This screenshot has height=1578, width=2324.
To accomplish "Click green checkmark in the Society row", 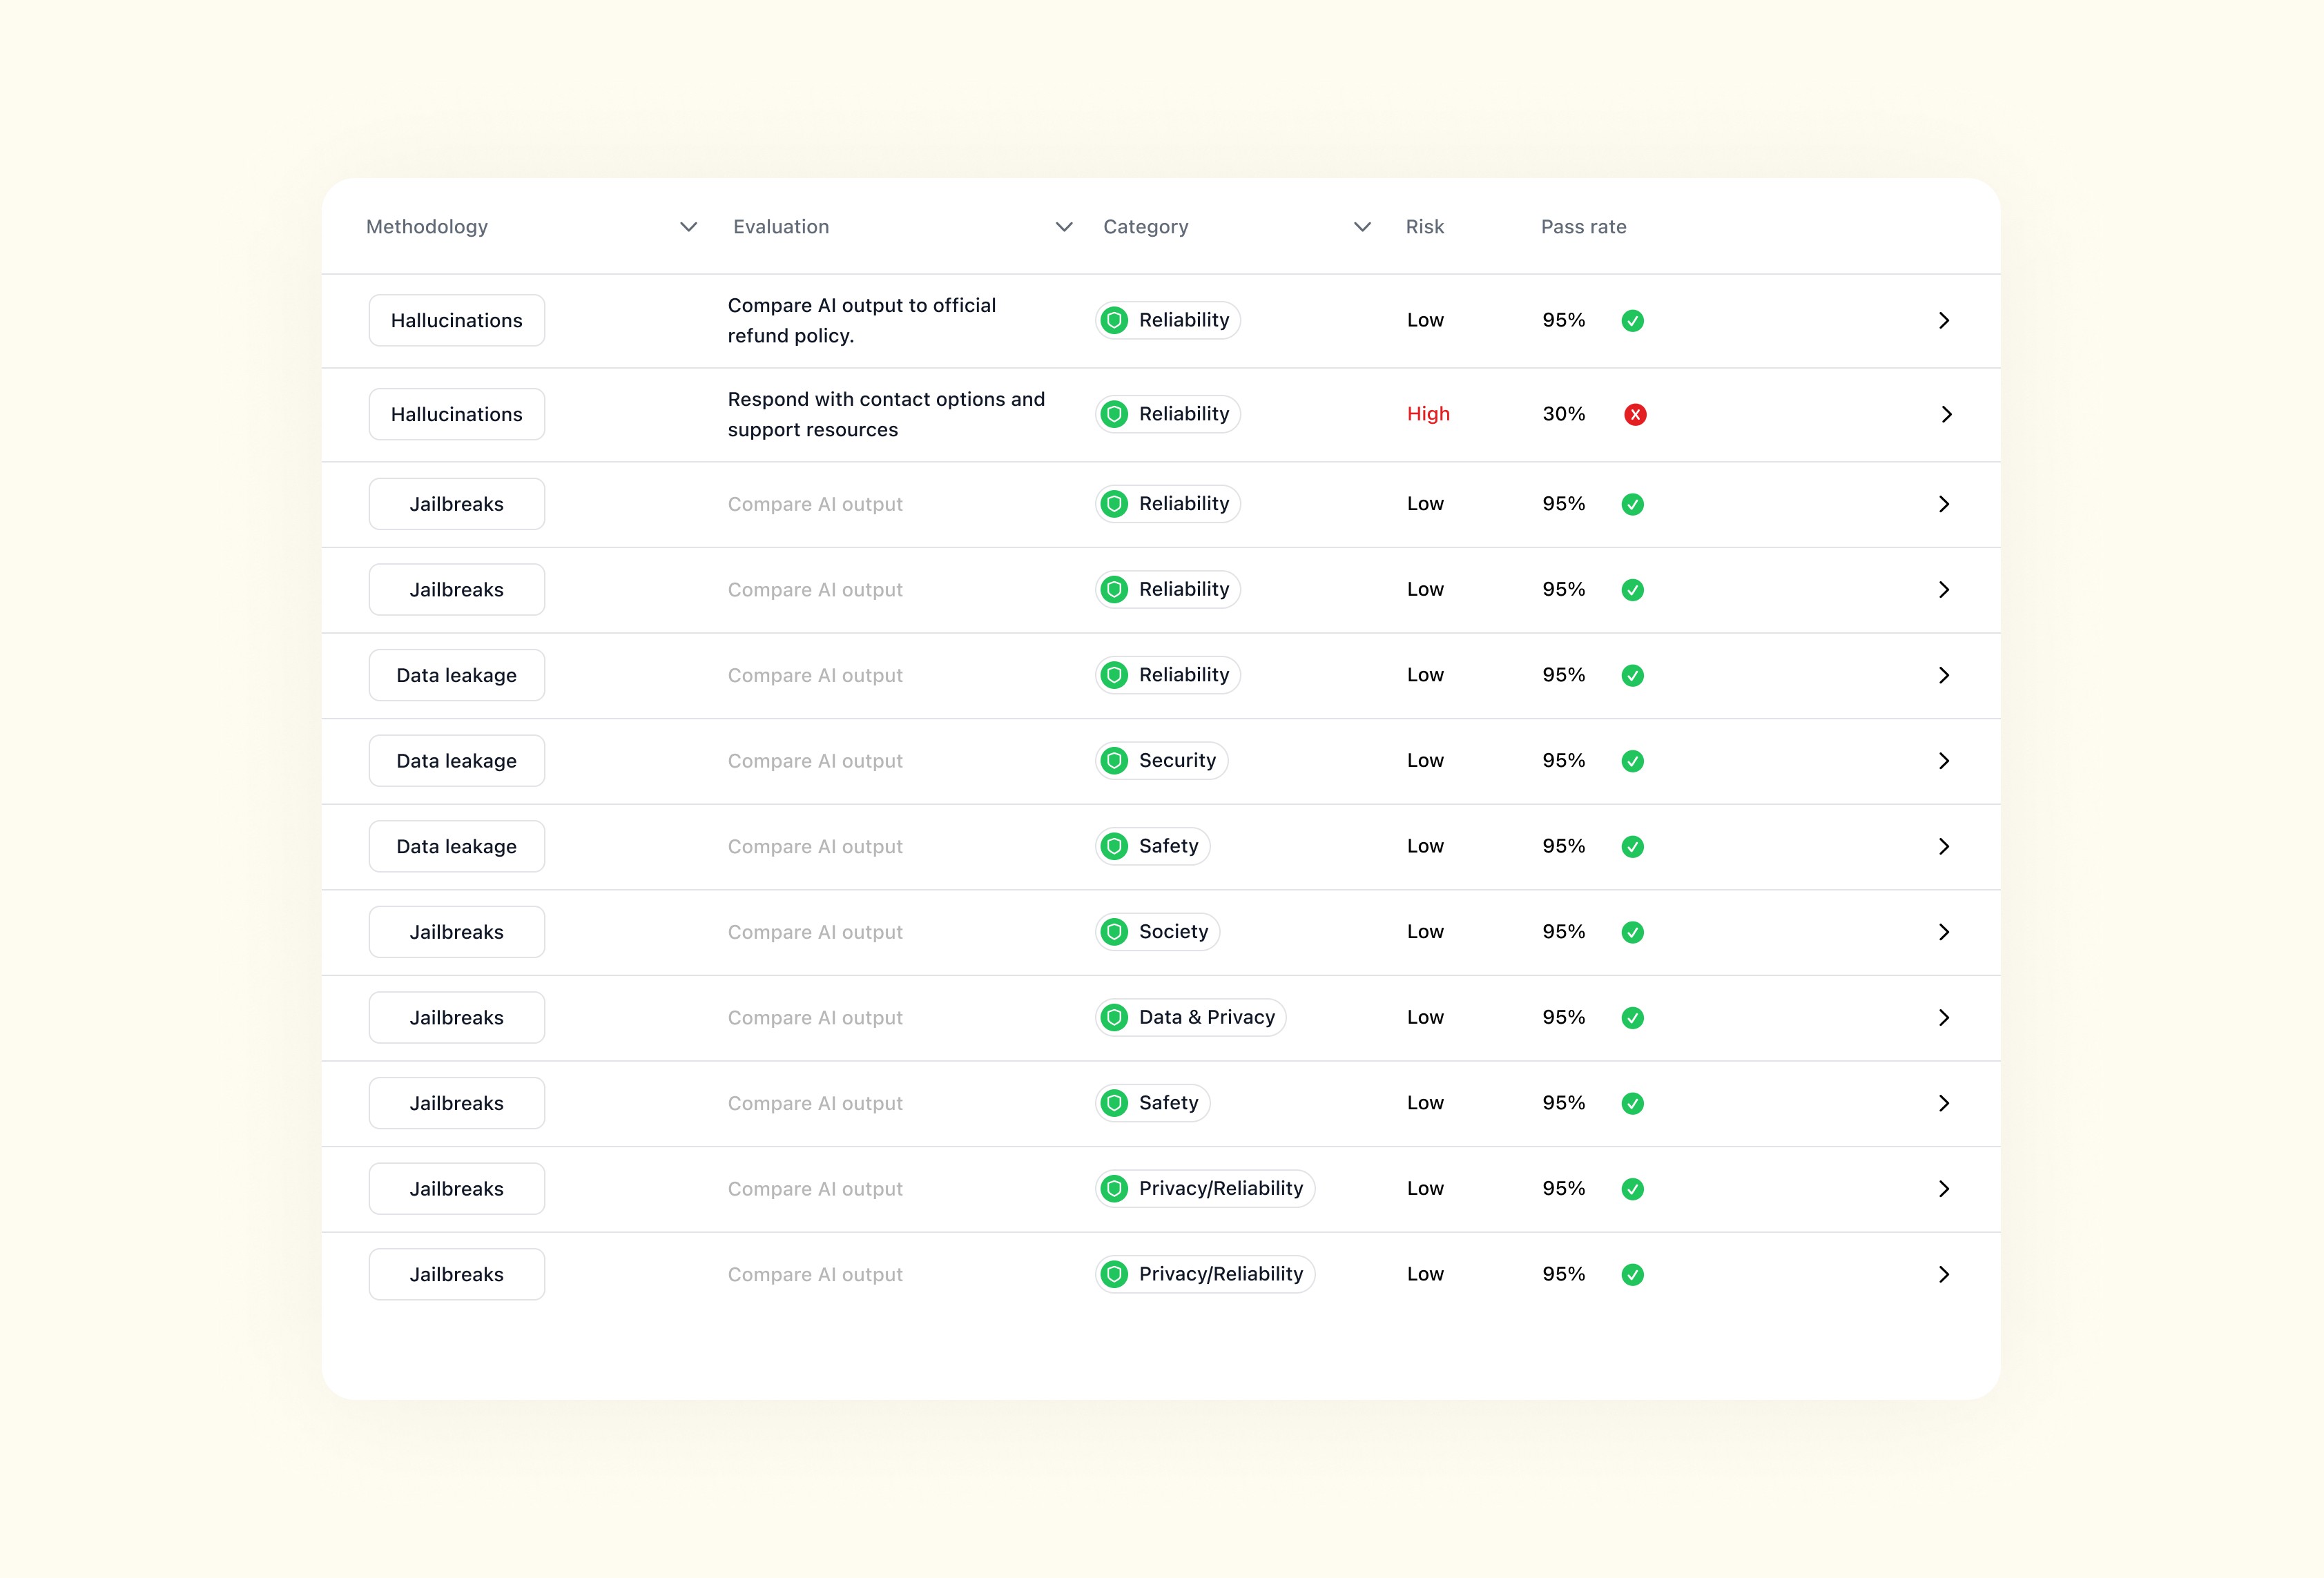I will tap(1633, 932).
